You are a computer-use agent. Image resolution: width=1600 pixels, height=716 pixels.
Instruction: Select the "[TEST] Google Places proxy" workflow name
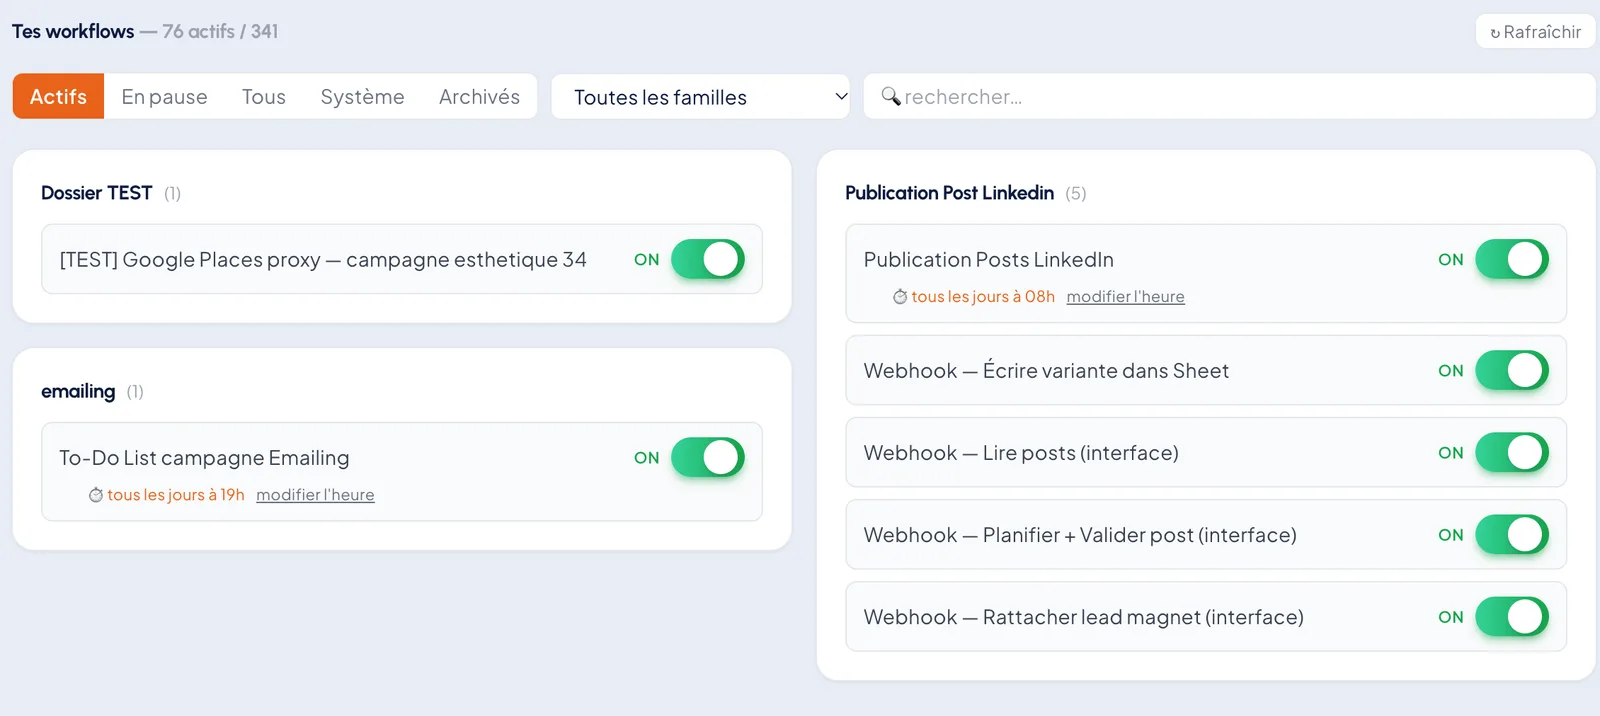pos(323,260)
